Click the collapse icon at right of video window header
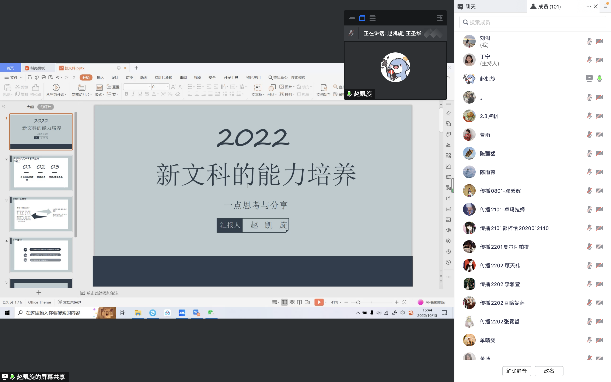 pos(440,18)
